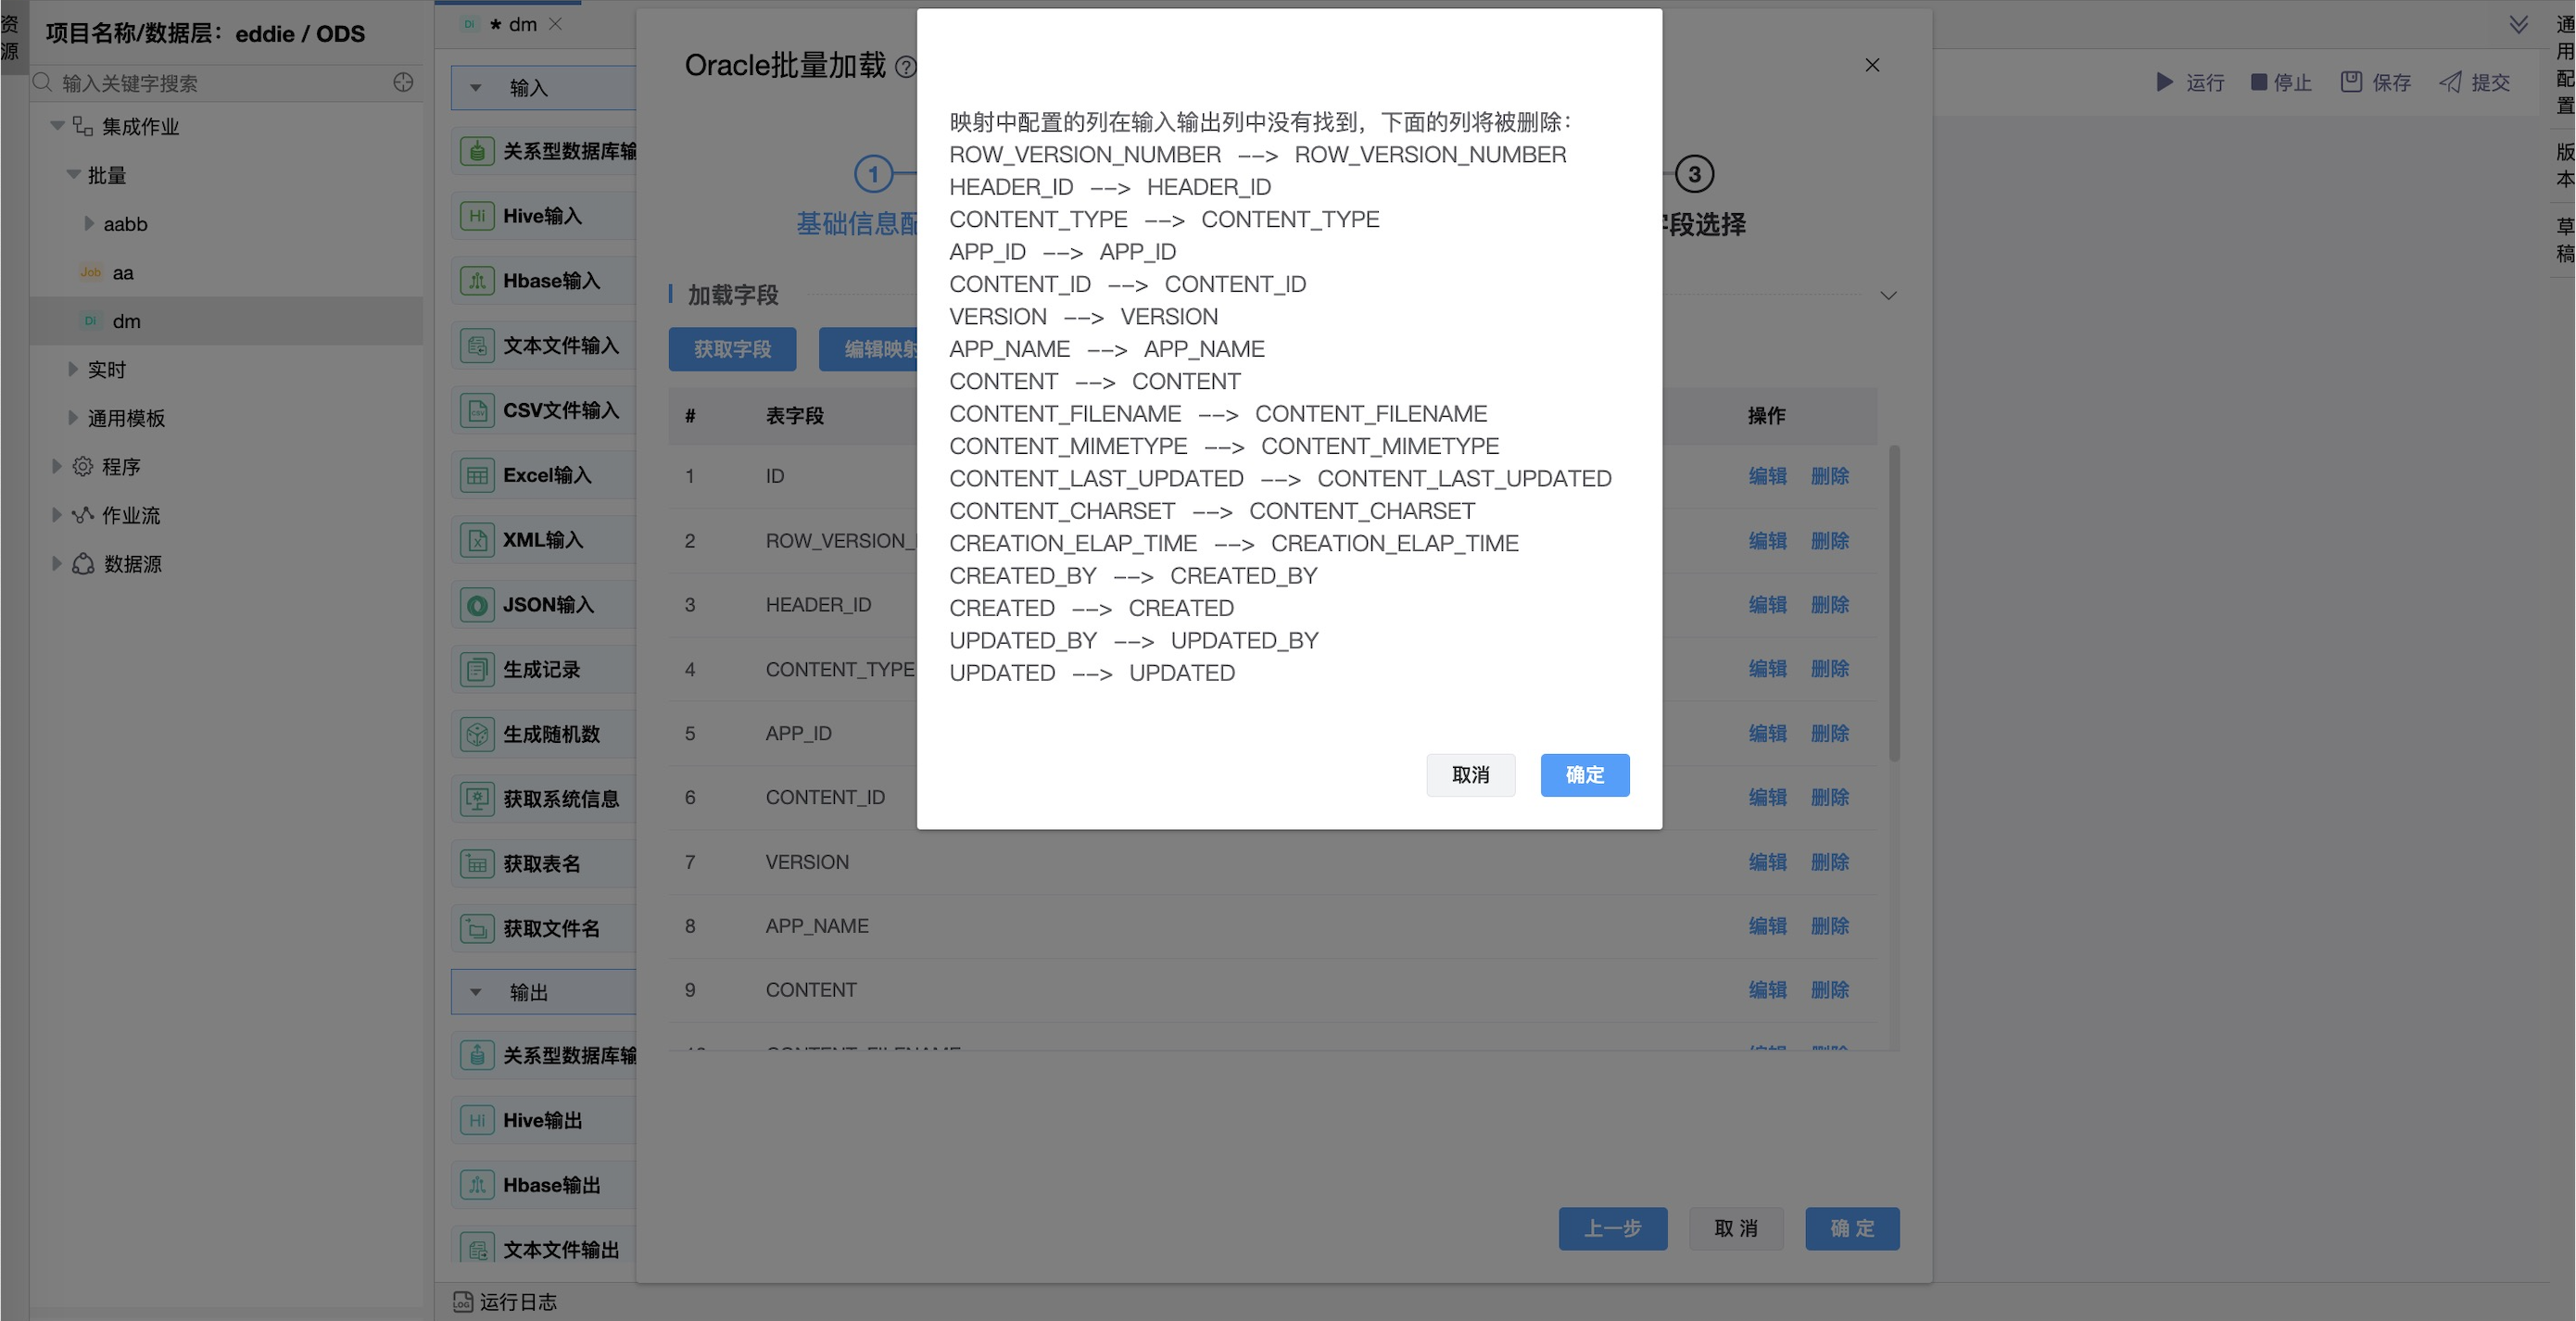This screenshot has width=2576, height=1321.
Task: Expand the 实时 tree node
Action: [73, 369]
